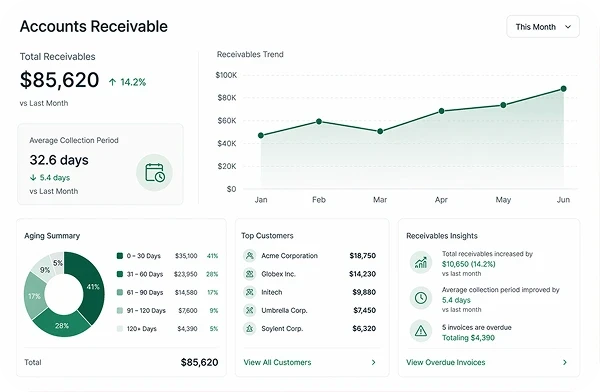Screen dimensions: 600x392
Task: Click the Globex Inc. customer icon
Action: (x=249, y=274)
